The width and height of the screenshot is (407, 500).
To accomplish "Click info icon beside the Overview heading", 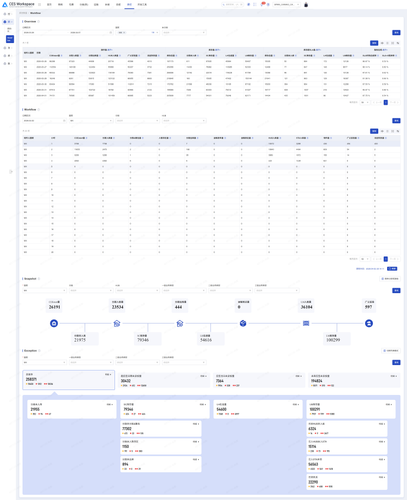I will pos(39,21).
